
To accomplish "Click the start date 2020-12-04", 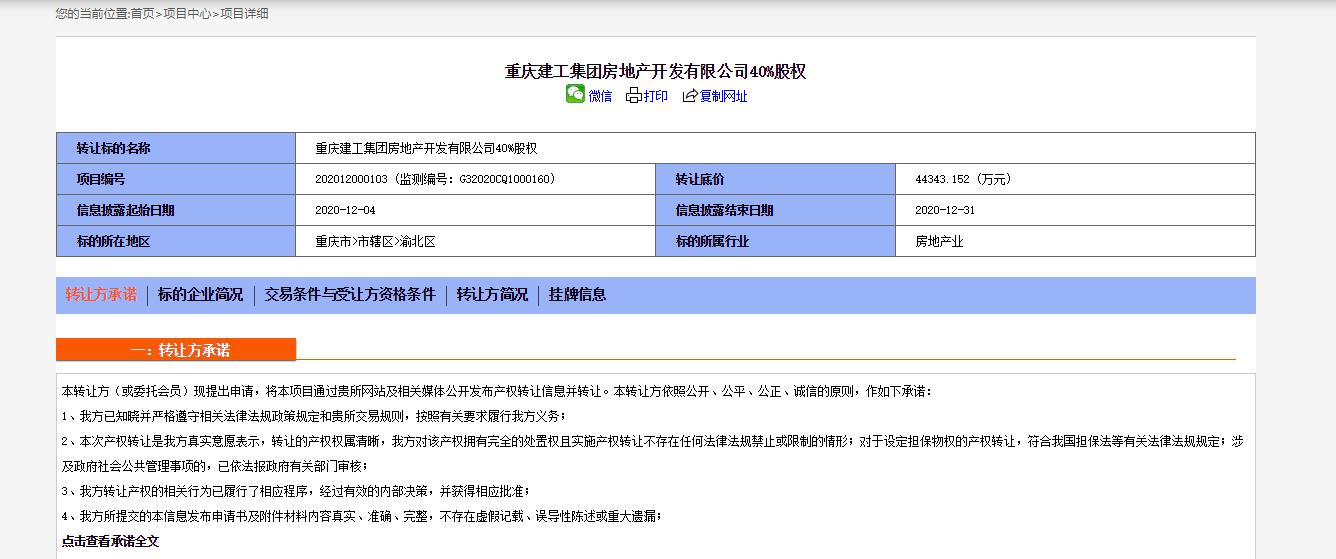I will tap(345, 210).
